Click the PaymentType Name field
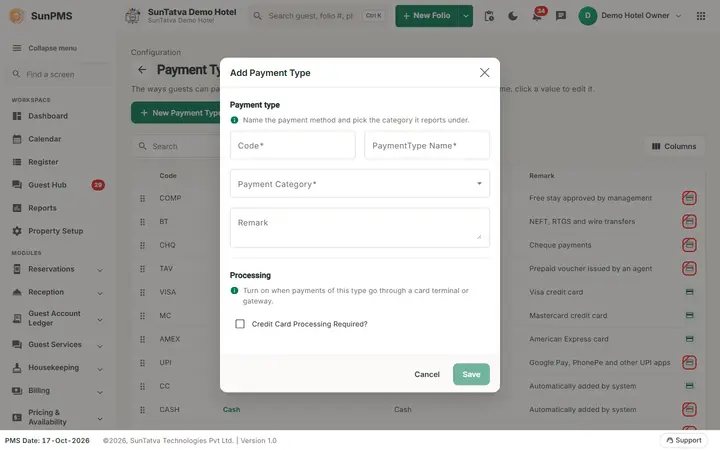720x450 pixels. coord(427,146)
